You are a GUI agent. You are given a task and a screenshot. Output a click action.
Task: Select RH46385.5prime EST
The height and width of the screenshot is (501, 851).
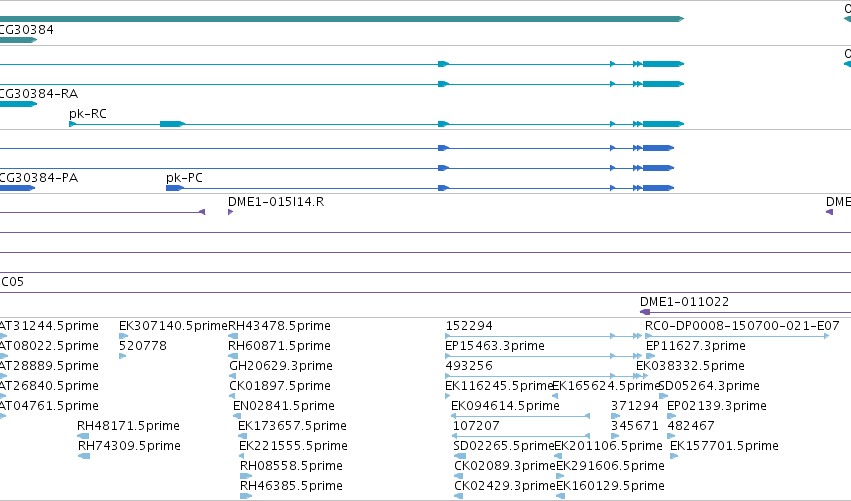[291, 486]
